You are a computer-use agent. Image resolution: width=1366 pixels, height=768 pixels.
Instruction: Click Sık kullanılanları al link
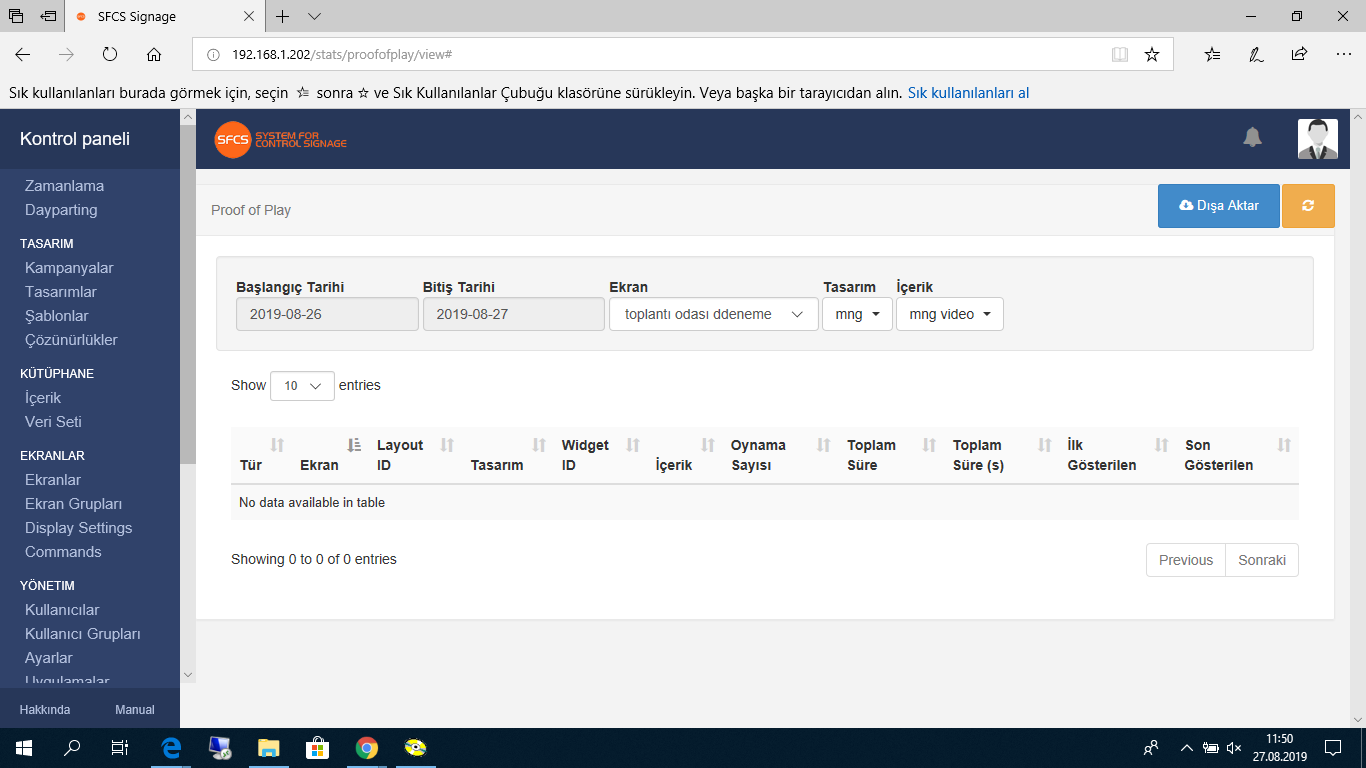pyautogui.click(x=968, y=93)
